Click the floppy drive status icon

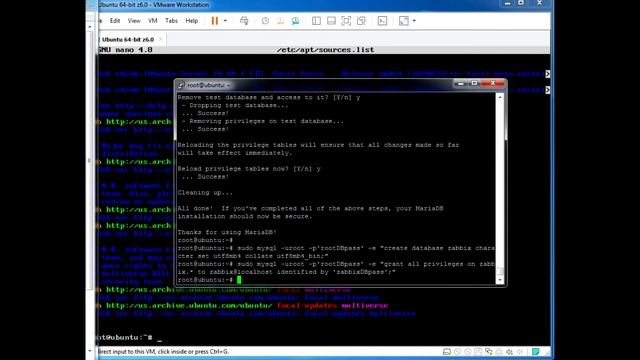click(x=478, y=351)
